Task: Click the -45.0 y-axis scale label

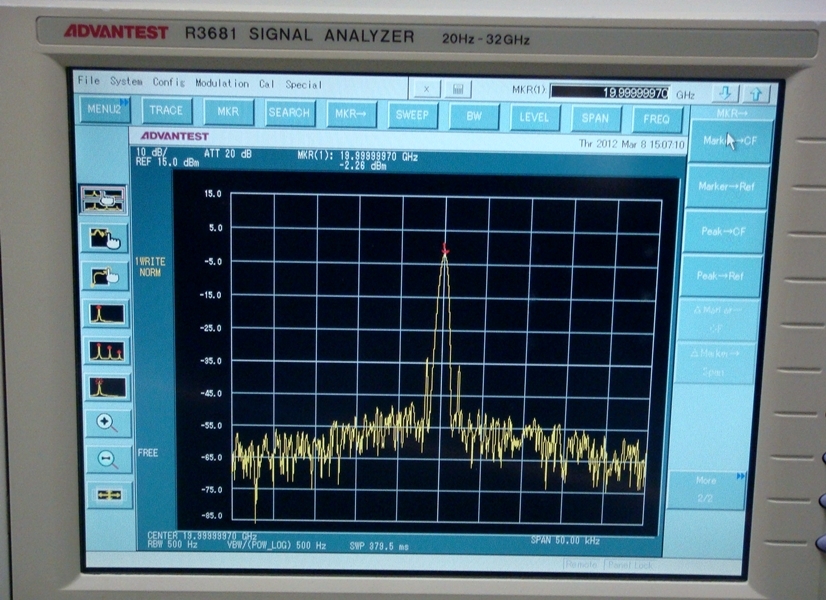Action: coord(211,393)
